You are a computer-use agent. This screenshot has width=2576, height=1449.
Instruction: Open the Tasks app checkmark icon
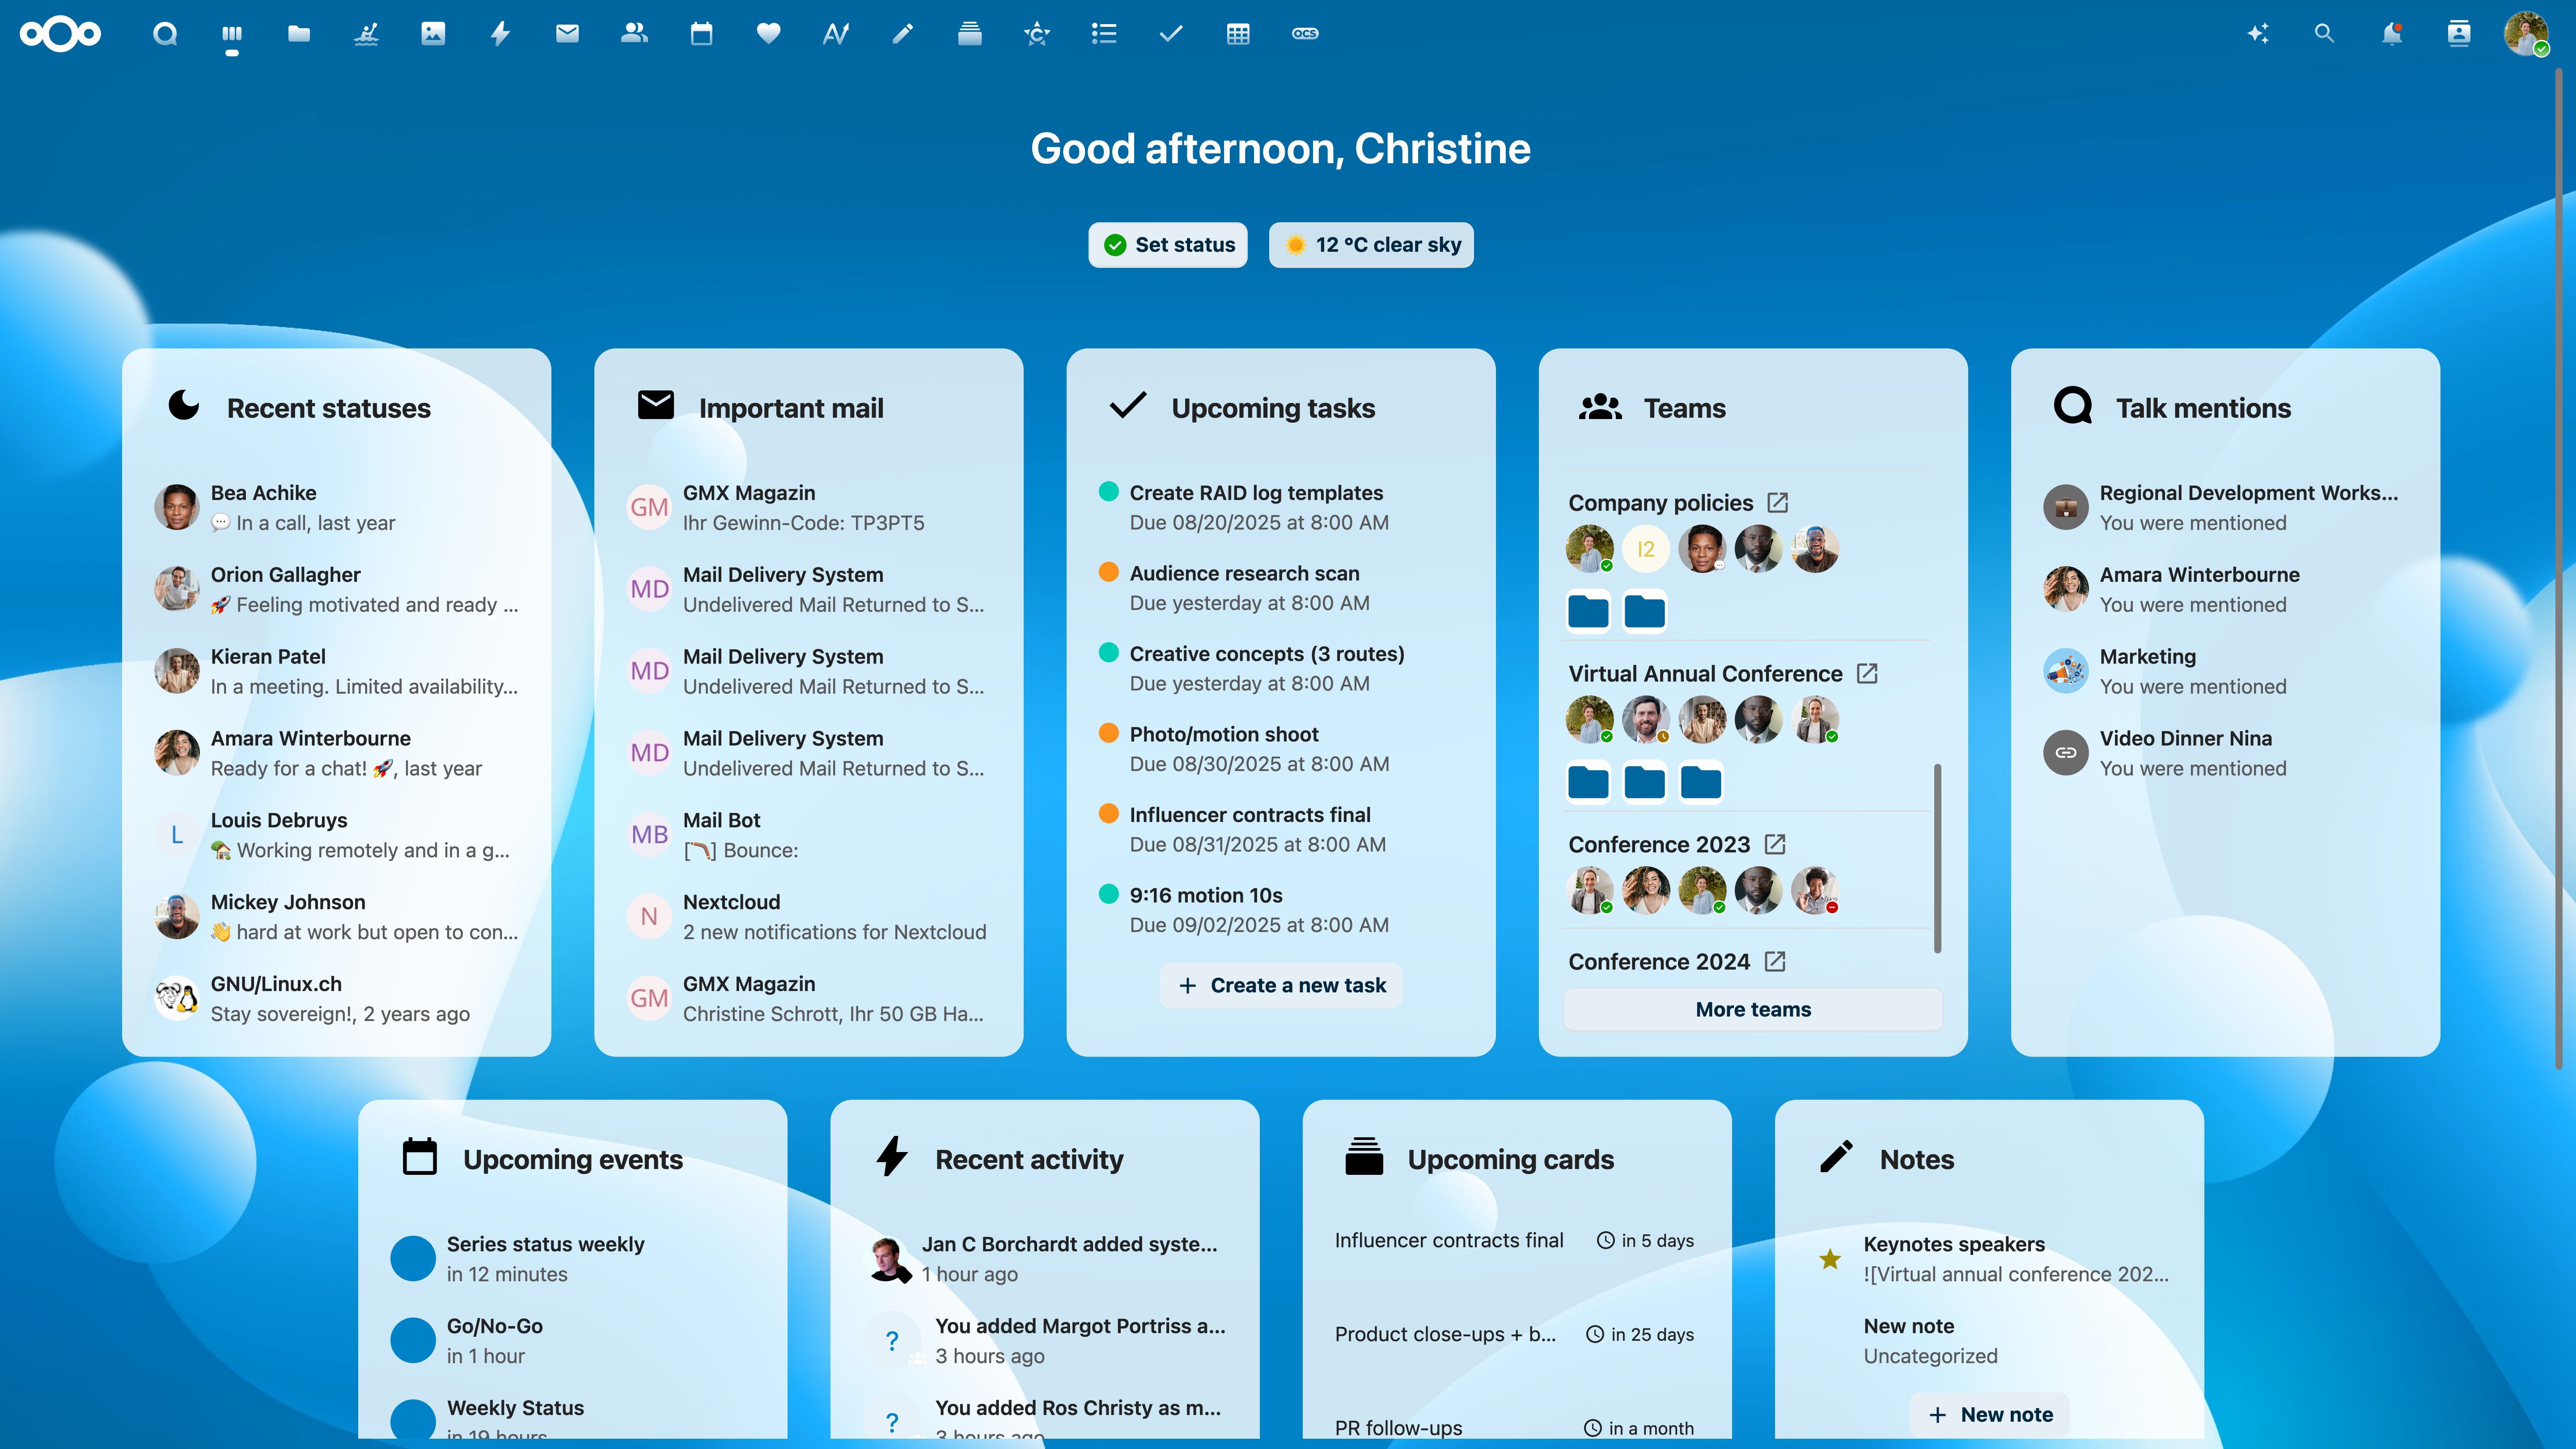click(1171, 33)
